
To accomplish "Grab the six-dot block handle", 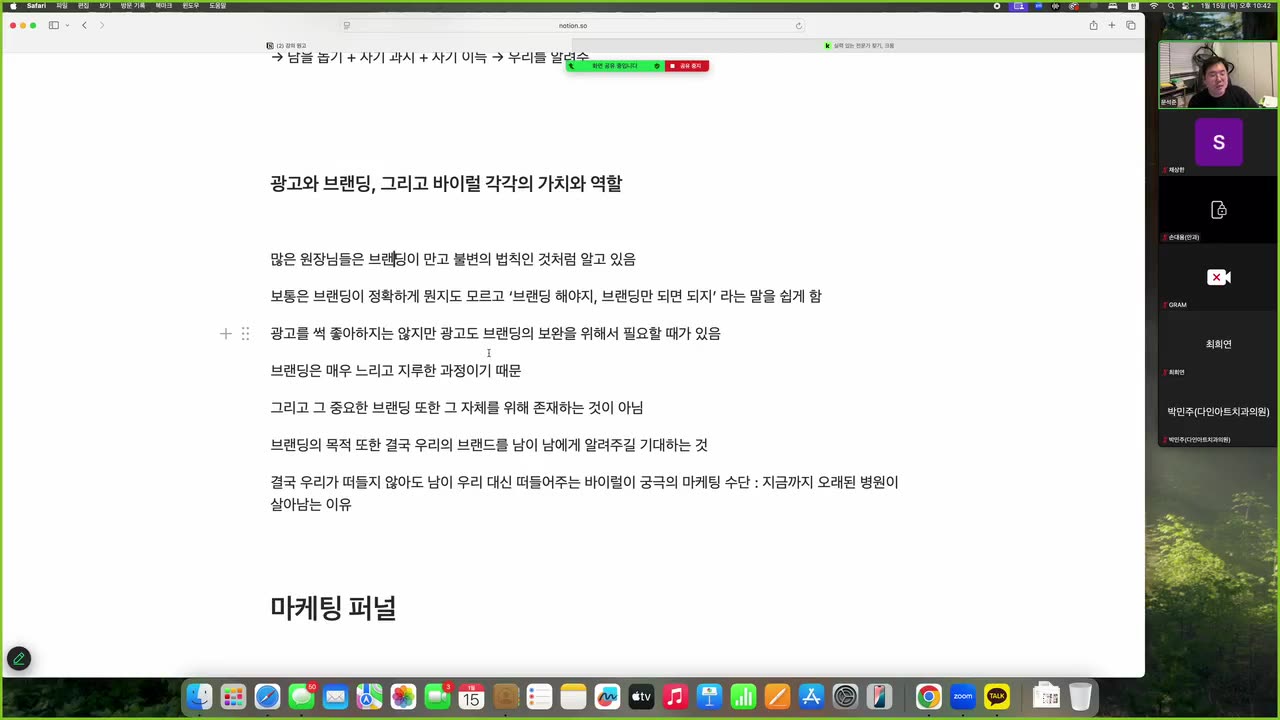I will (x=245, y=334).
